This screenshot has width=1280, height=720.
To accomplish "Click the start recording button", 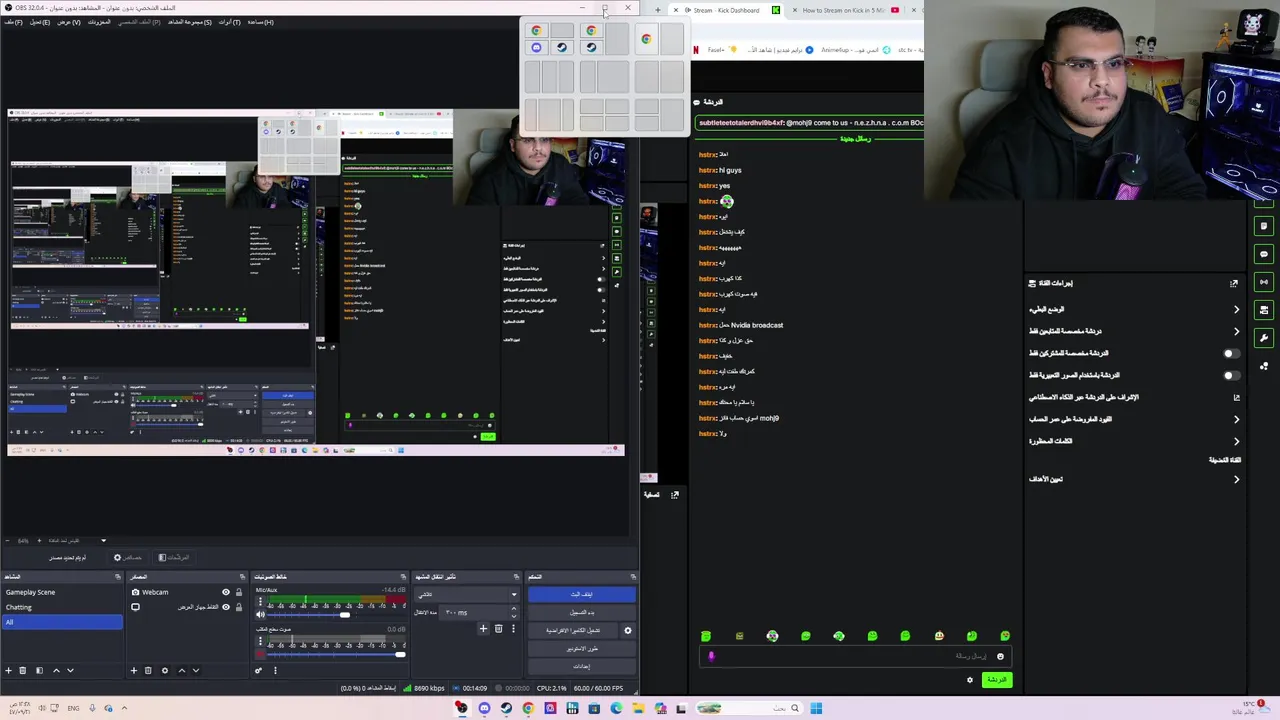I will click(581, 612).
